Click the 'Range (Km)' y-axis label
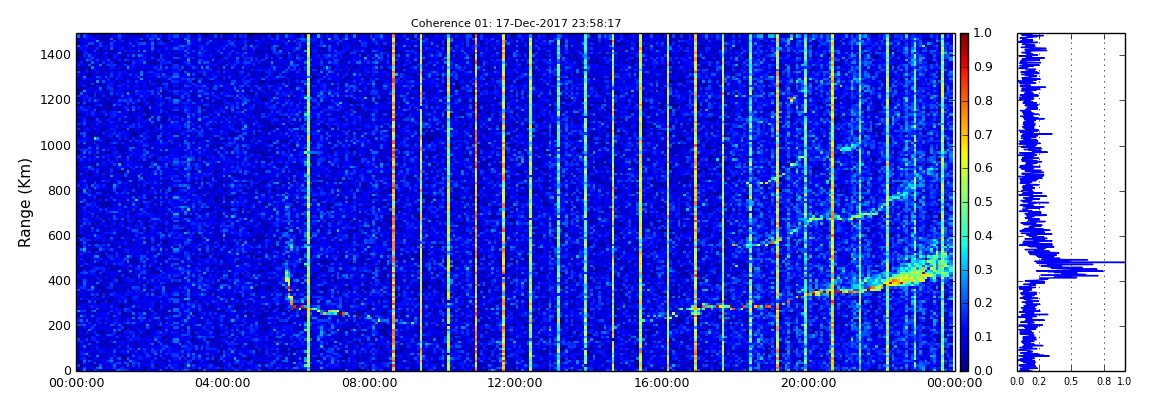 point(24,201)
